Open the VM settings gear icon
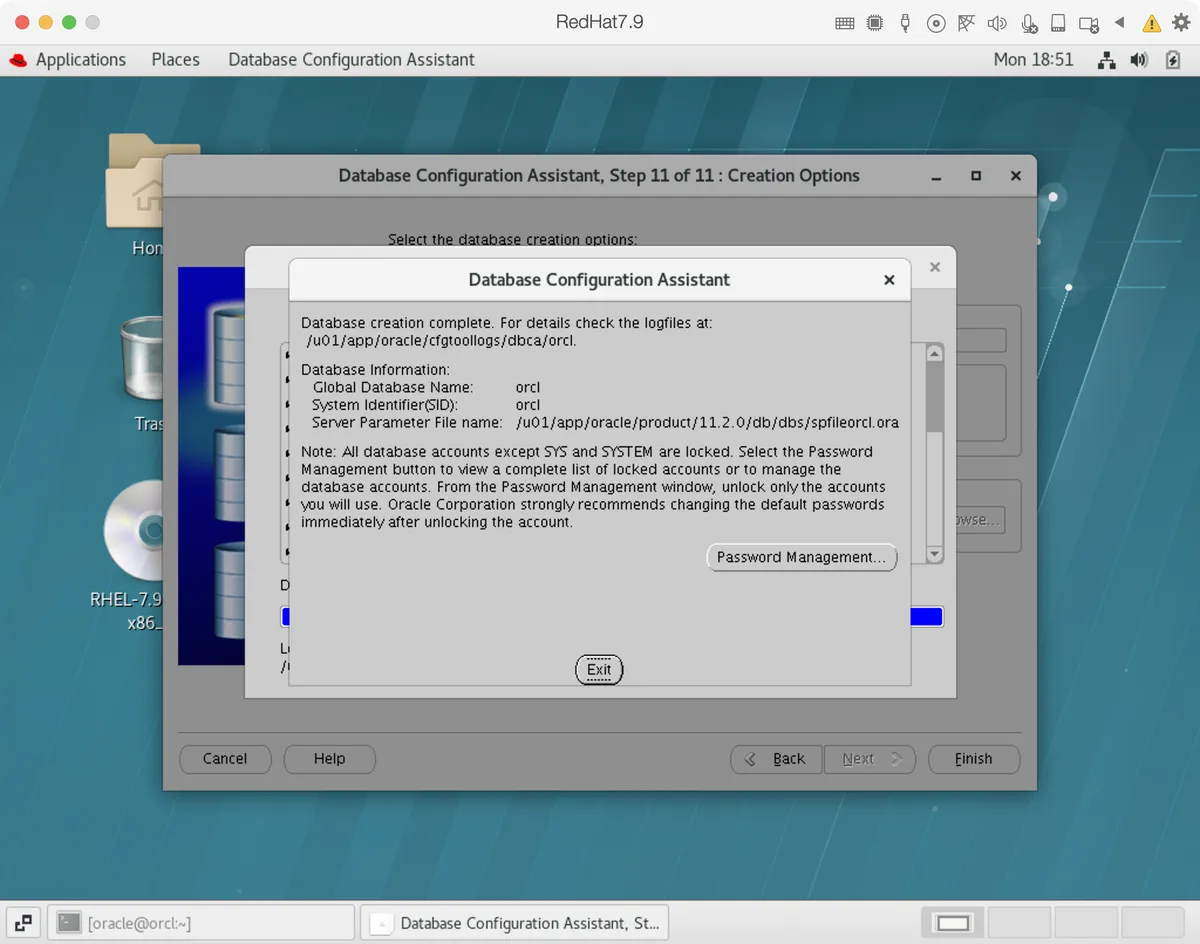This screenshot has width=1200, height=944. (x=1179, y=22)
